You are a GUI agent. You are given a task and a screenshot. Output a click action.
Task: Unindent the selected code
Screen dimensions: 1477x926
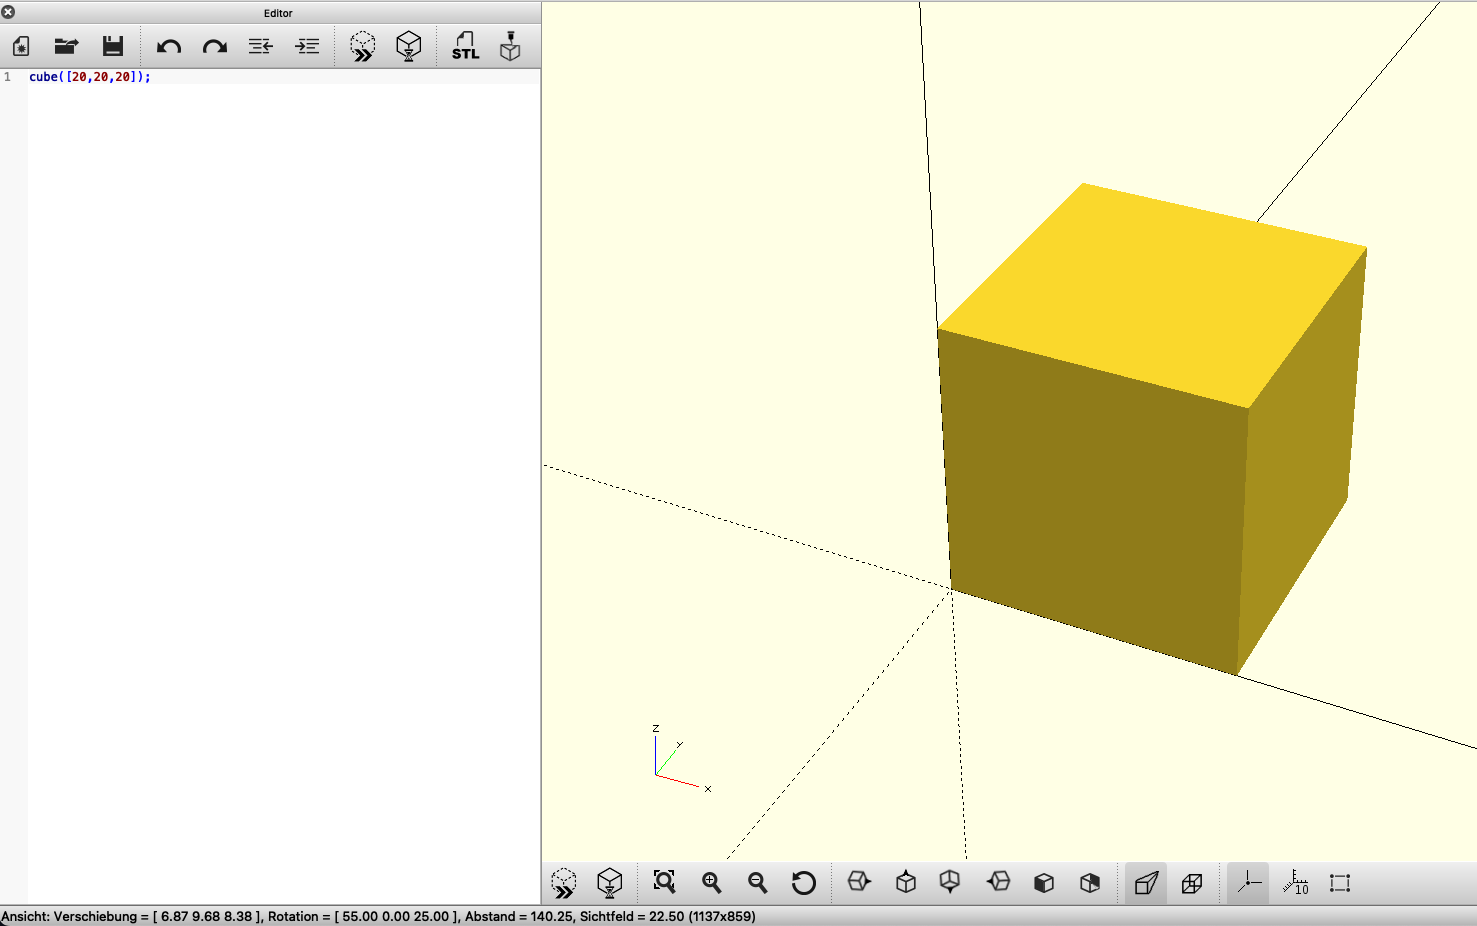point(261,46)
